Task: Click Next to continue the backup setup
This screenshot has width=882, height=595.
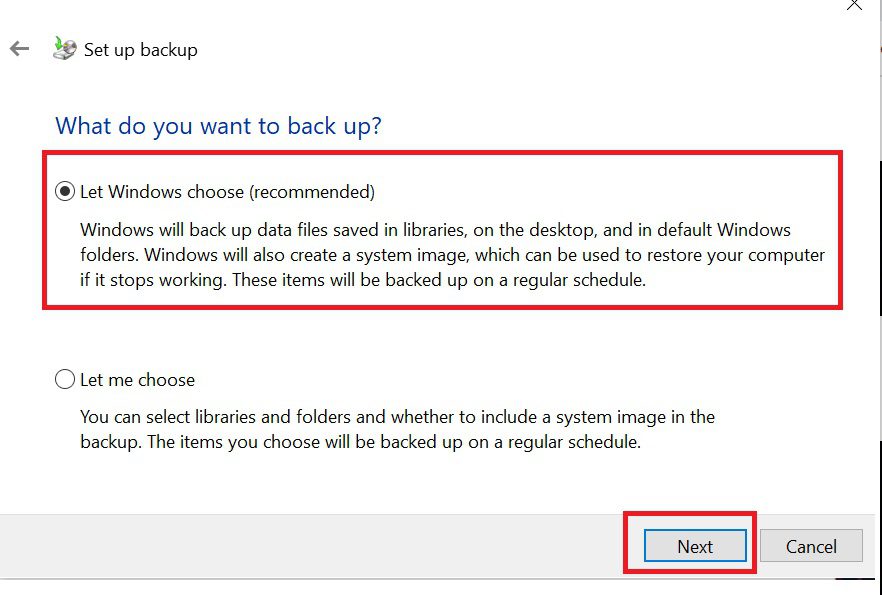Action: (x=695, y=546)
